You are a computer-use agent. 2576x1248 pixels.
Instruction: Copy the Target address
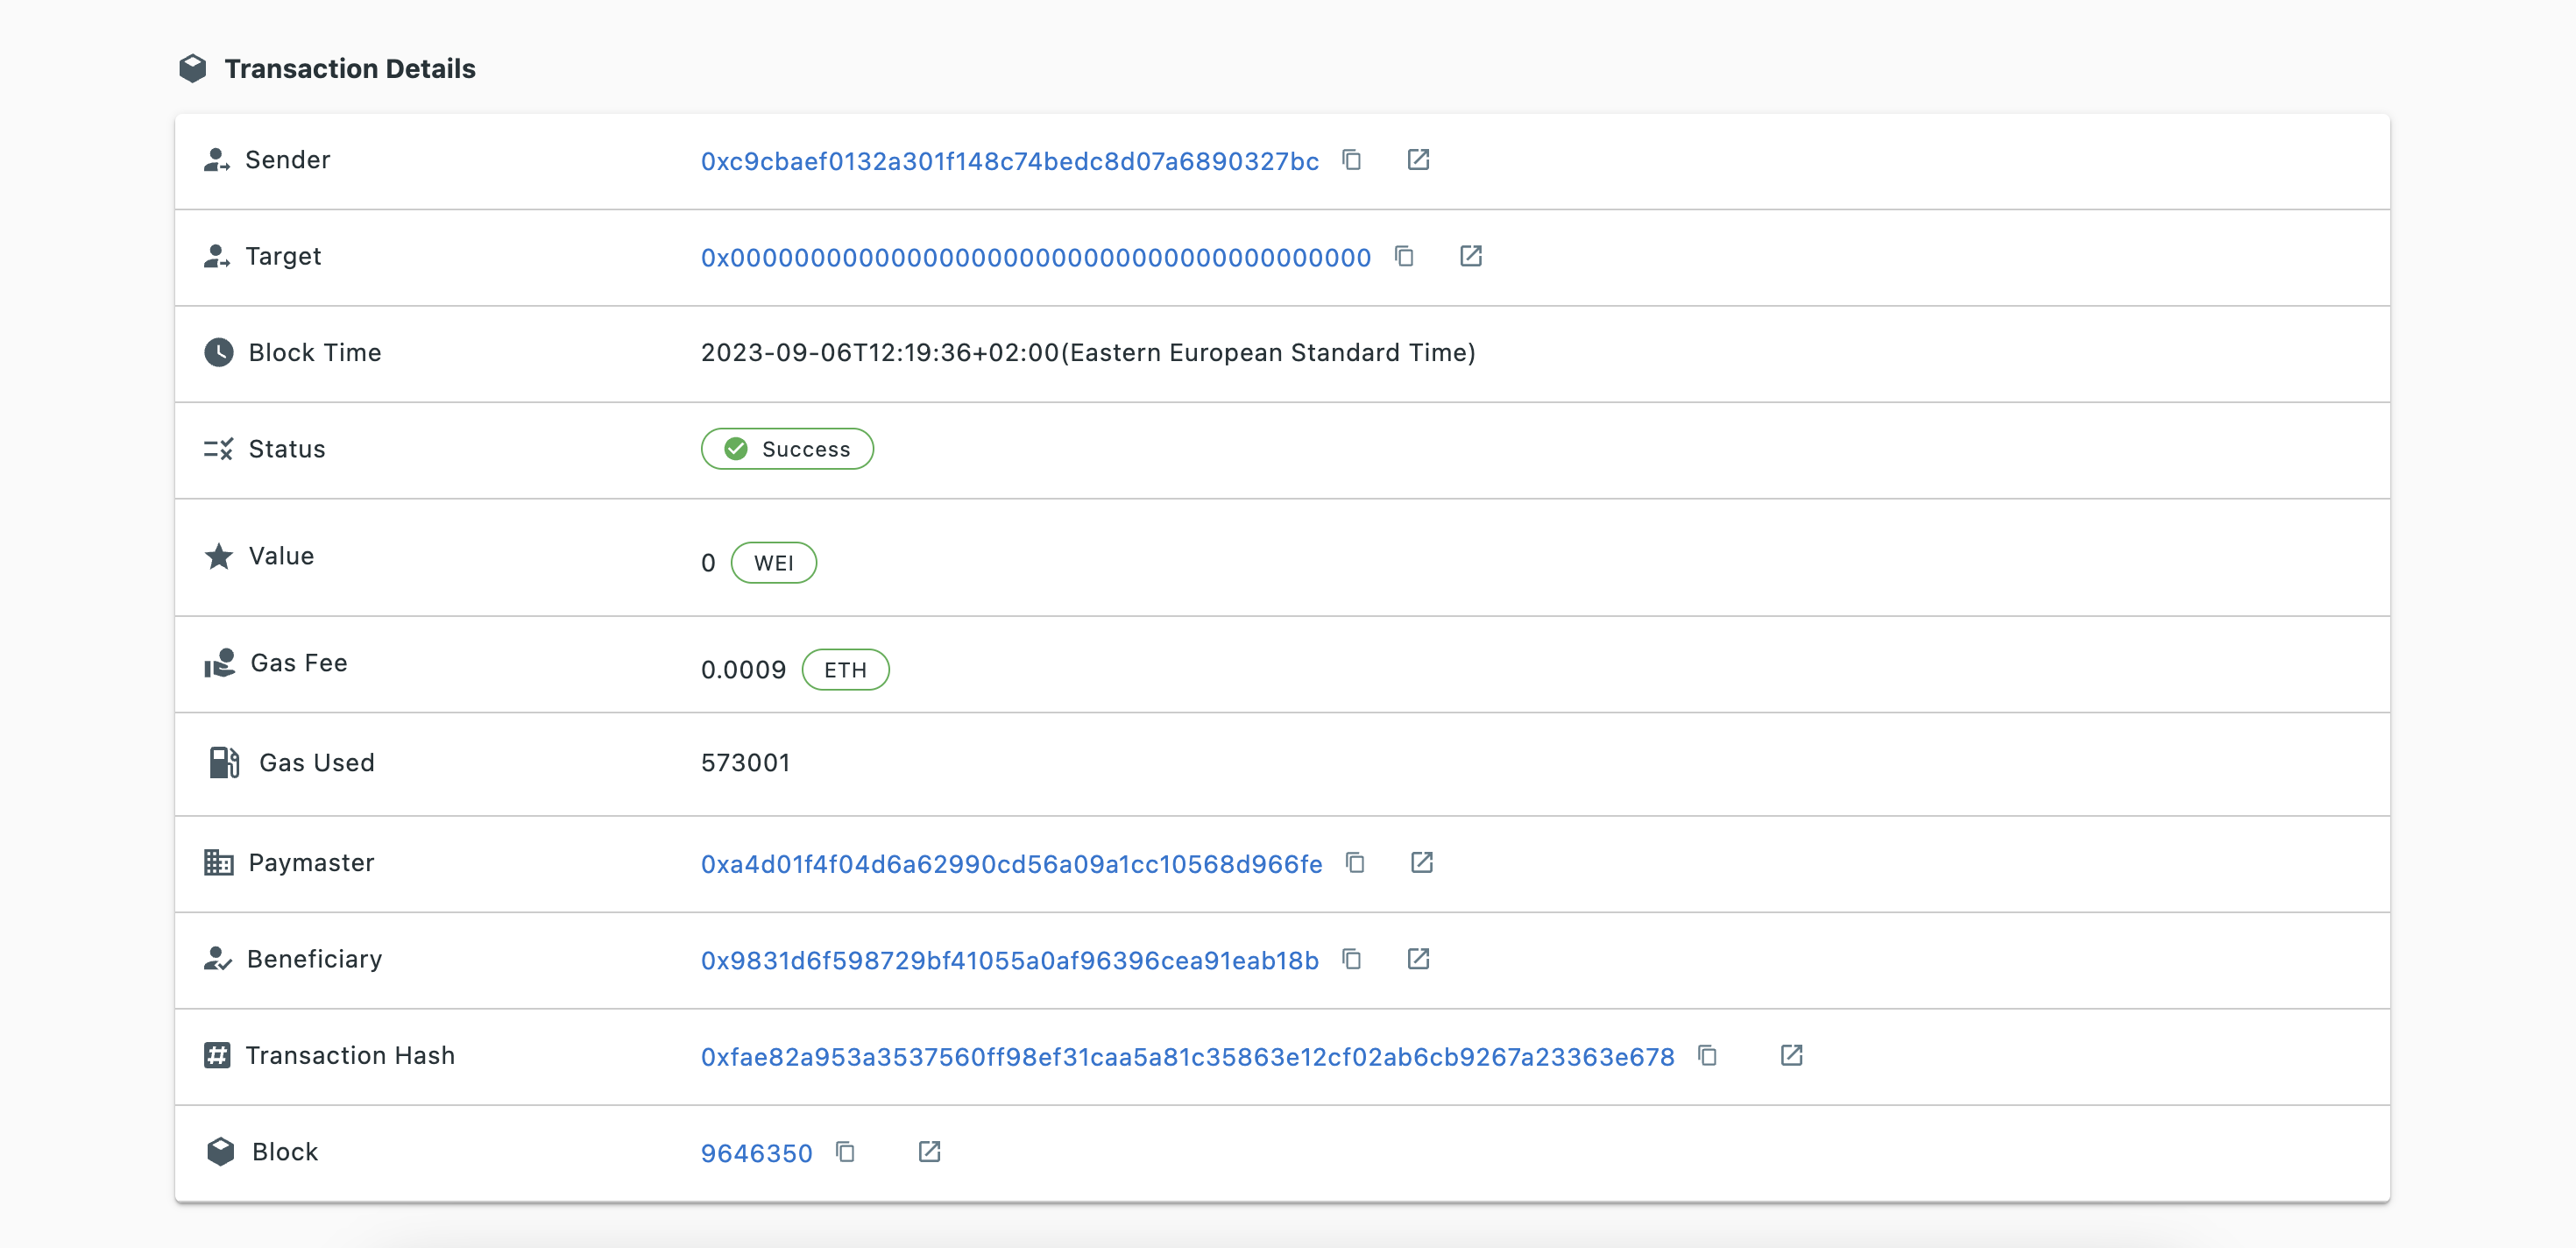[1404, 256]
